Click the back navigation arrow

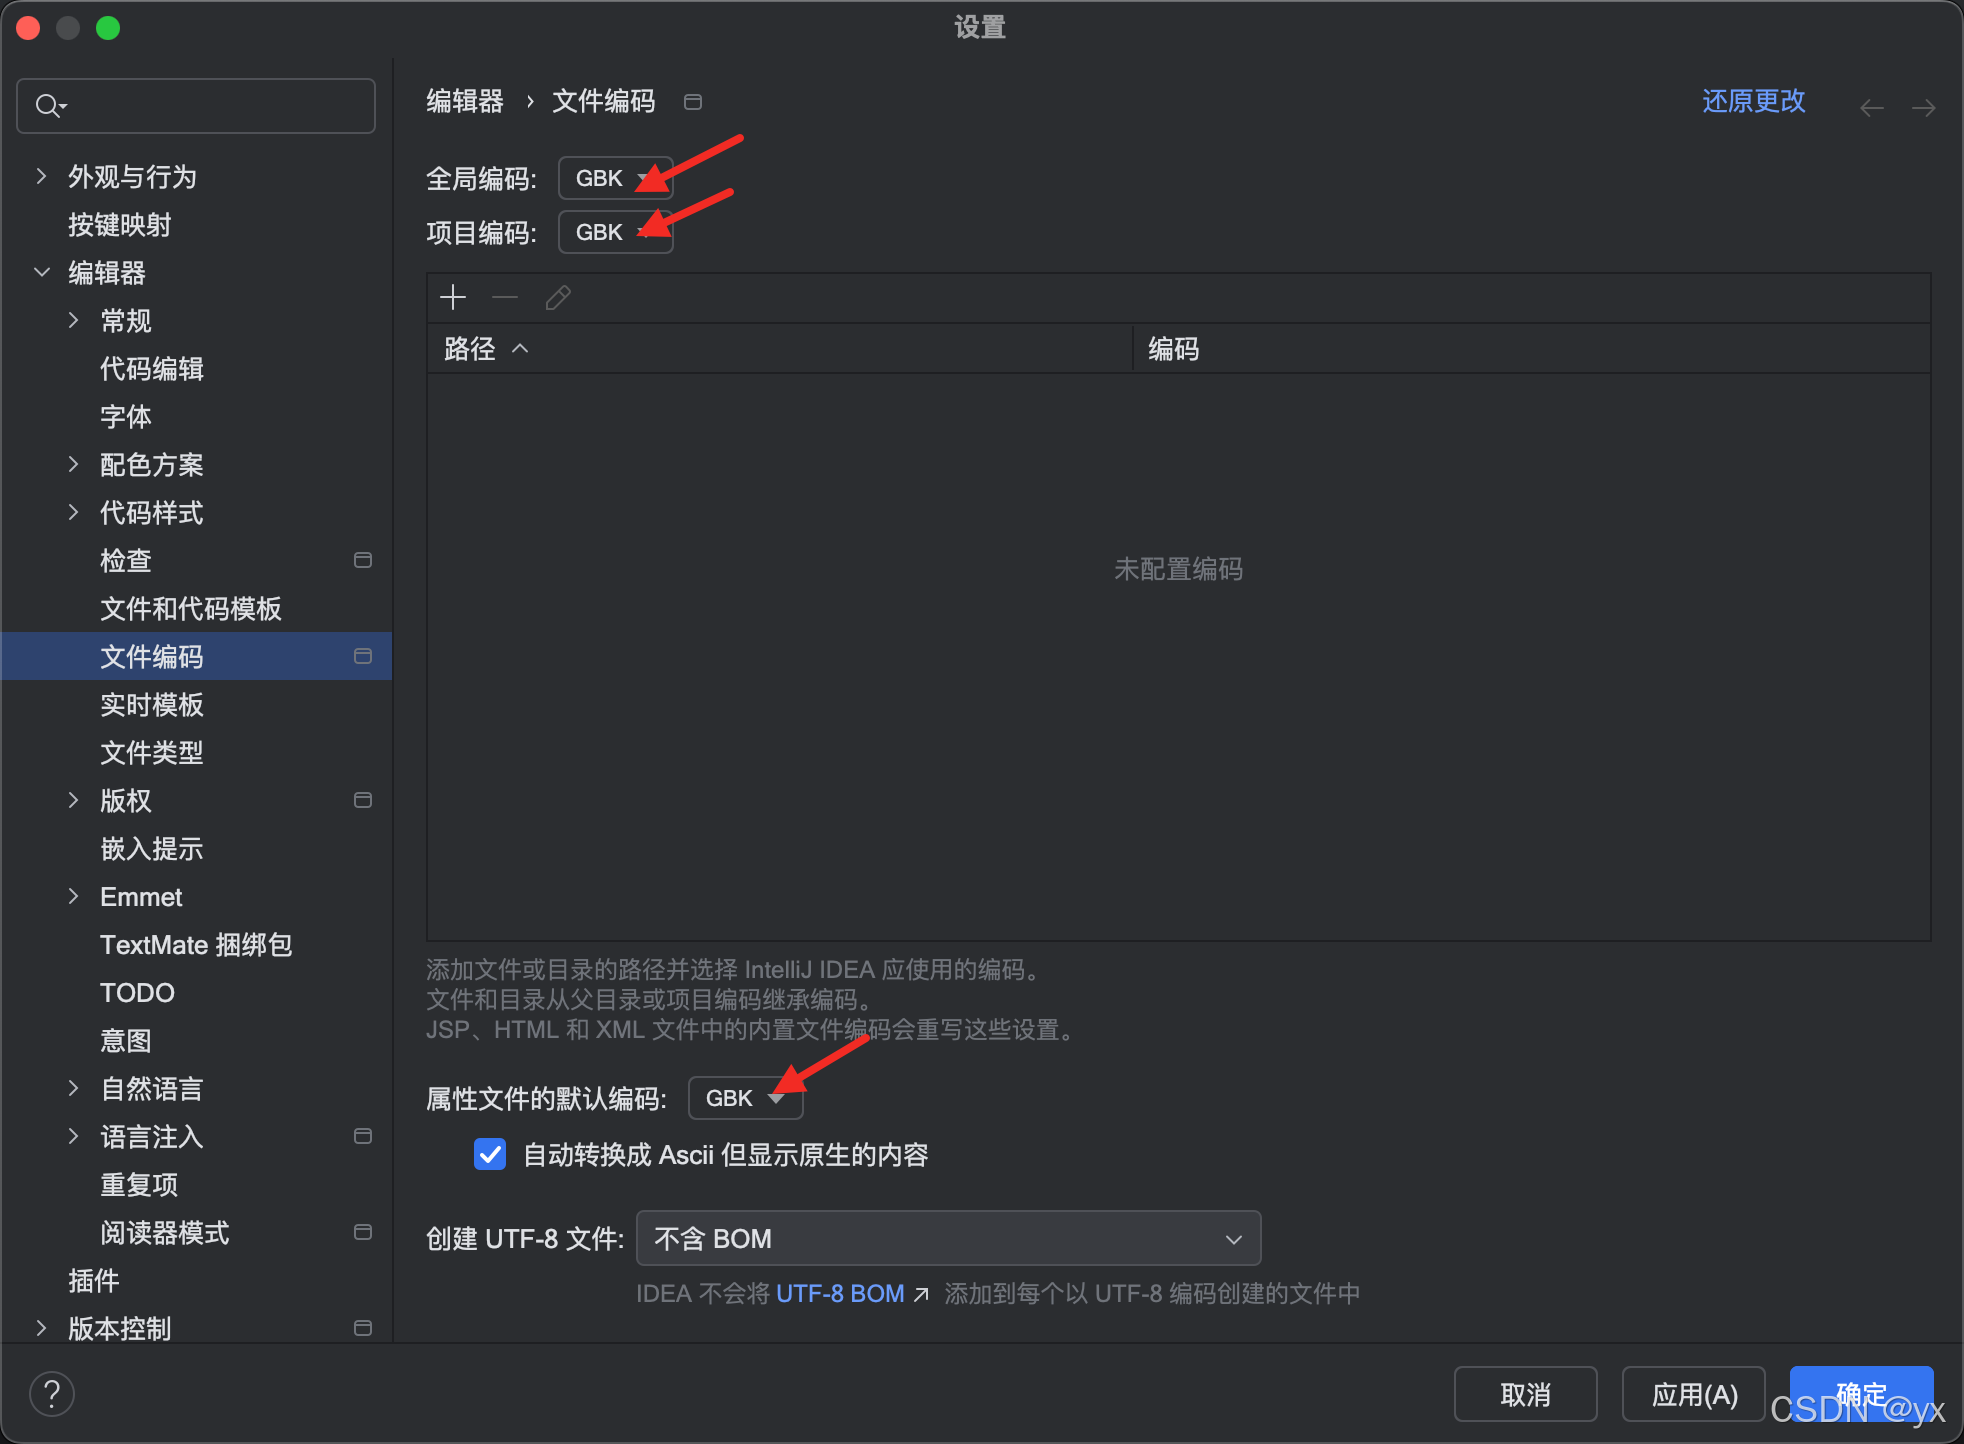[x=1871, y=107]
